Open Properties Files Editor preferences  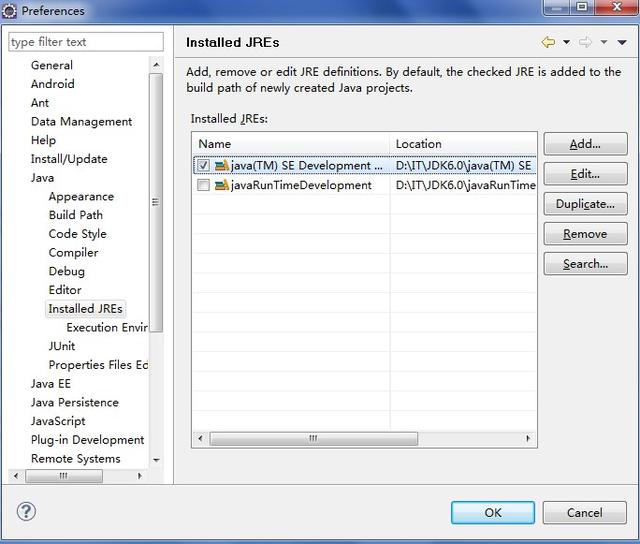[x=98, y=365]
